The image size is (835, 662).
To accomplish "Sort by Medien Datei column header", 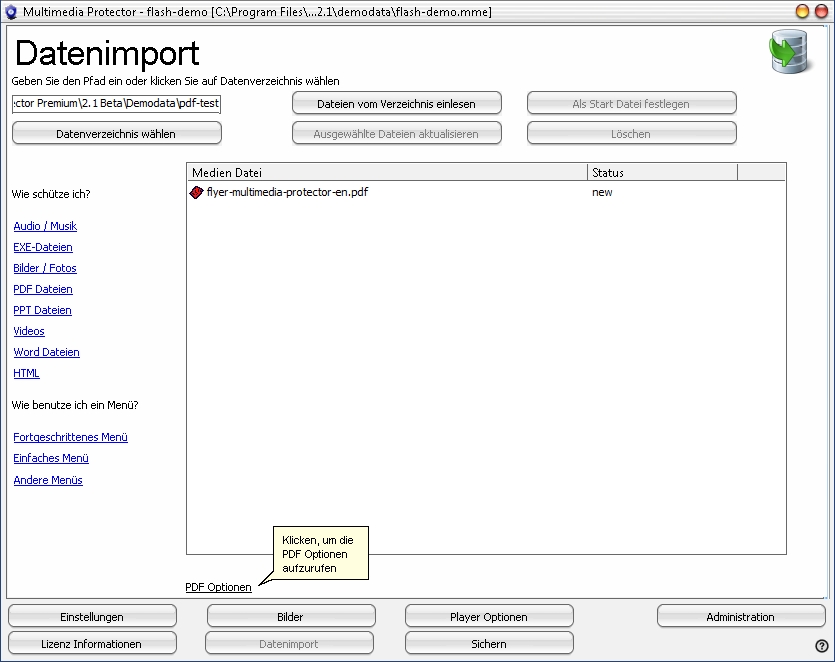I will tap(386, 173).
